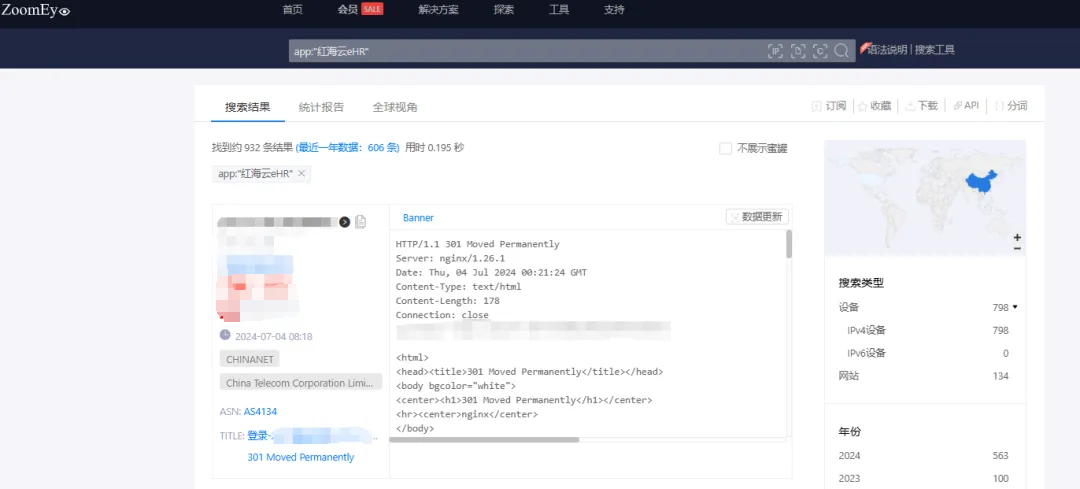Select the Banner tab

418,218
